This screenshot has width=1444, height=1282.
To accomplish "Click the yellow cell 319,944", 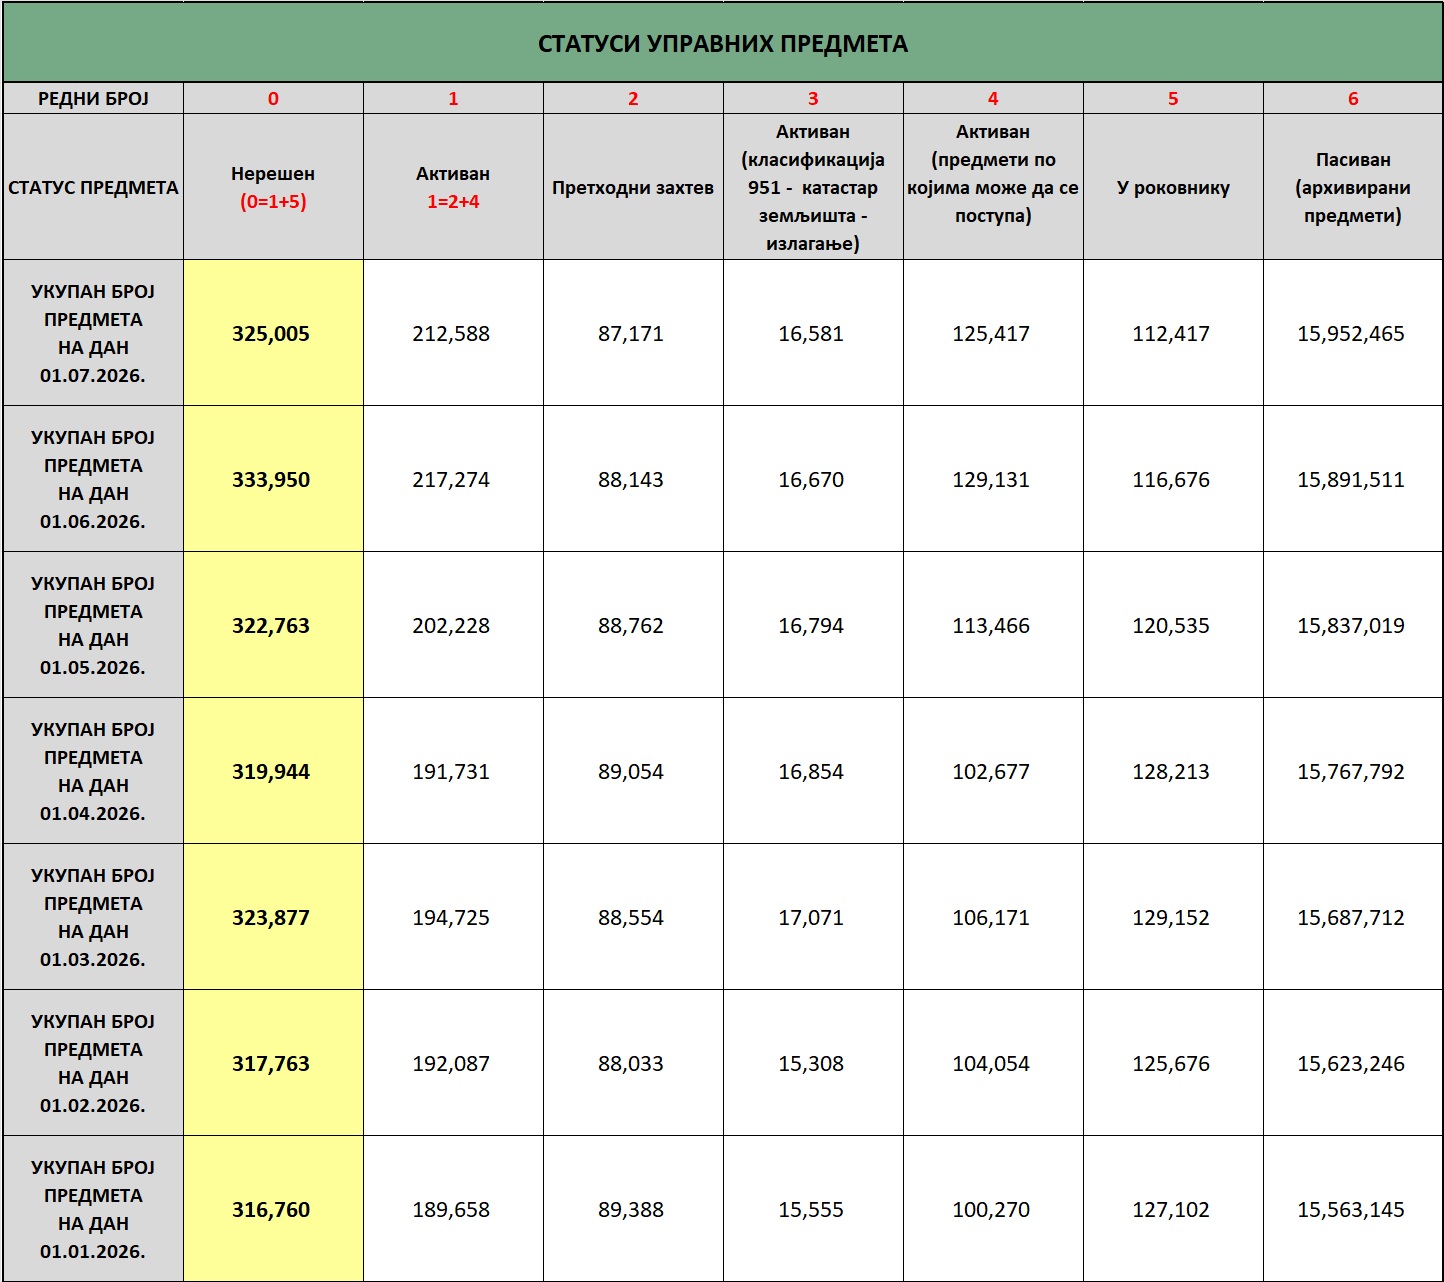I will (x=273, y=771).
